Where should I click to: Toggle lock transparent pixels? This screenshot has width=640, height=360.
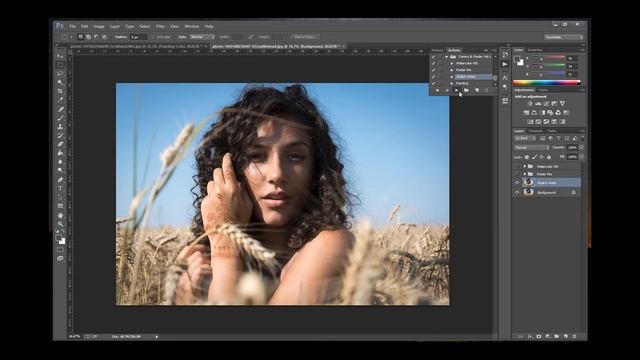[527, 157]
